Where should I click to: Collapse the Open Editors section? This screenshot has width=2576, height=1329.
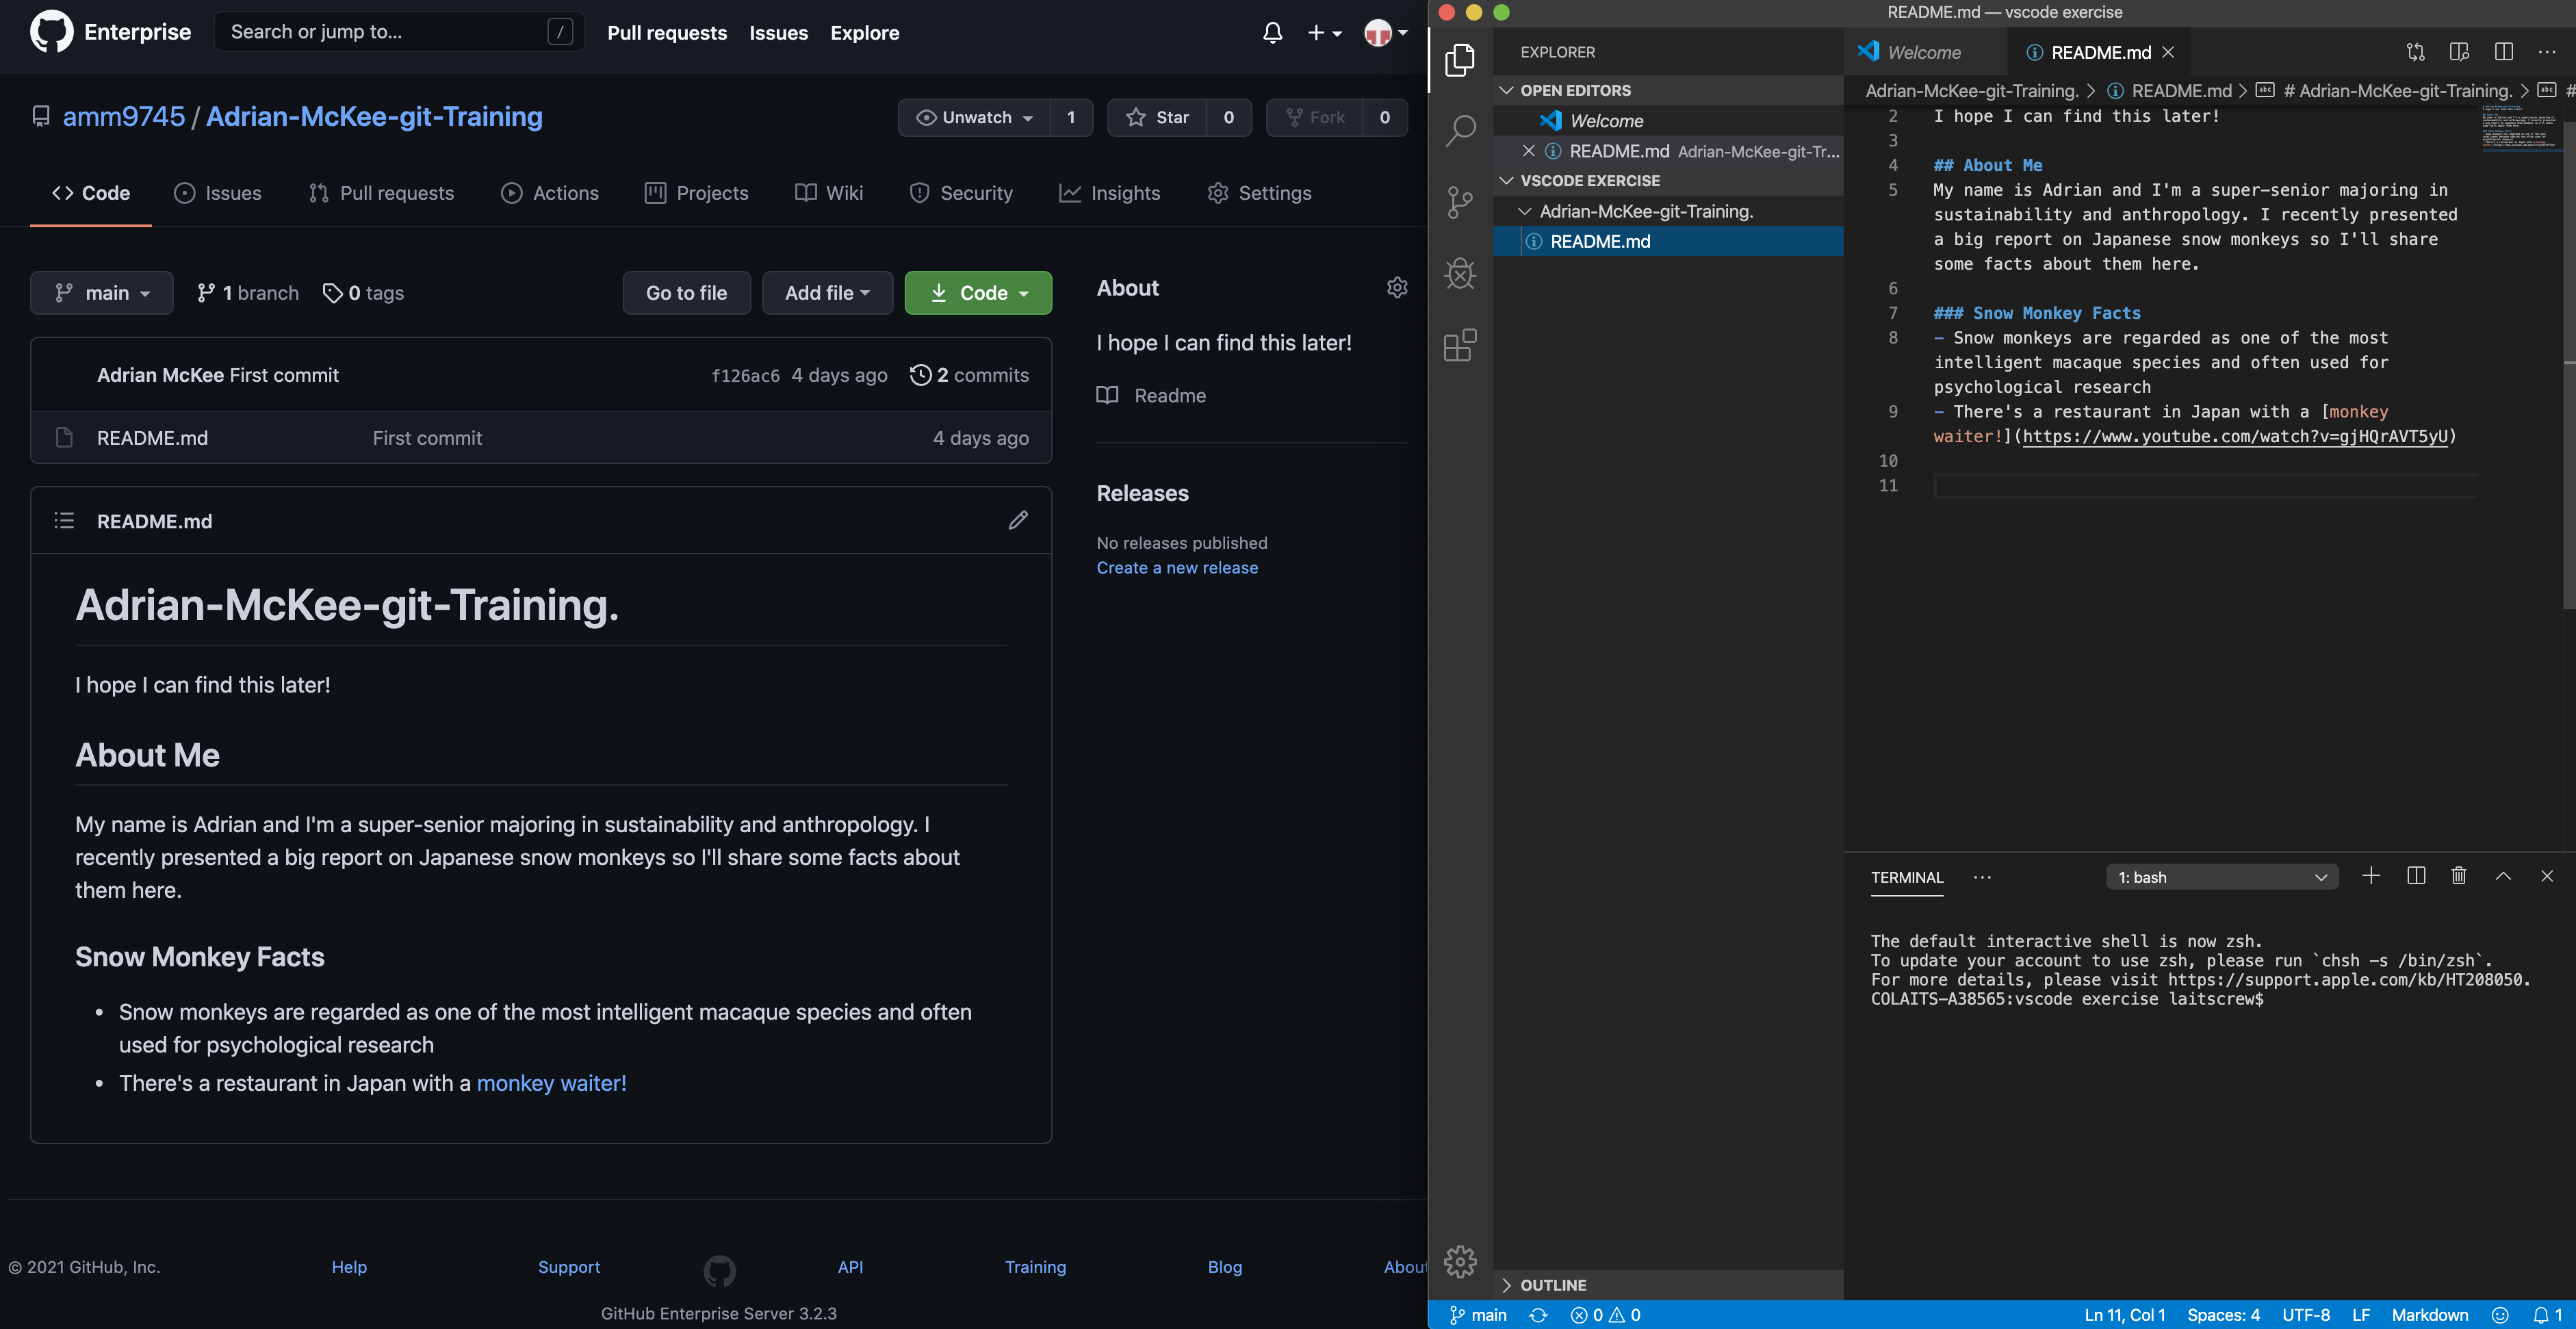1668,90
